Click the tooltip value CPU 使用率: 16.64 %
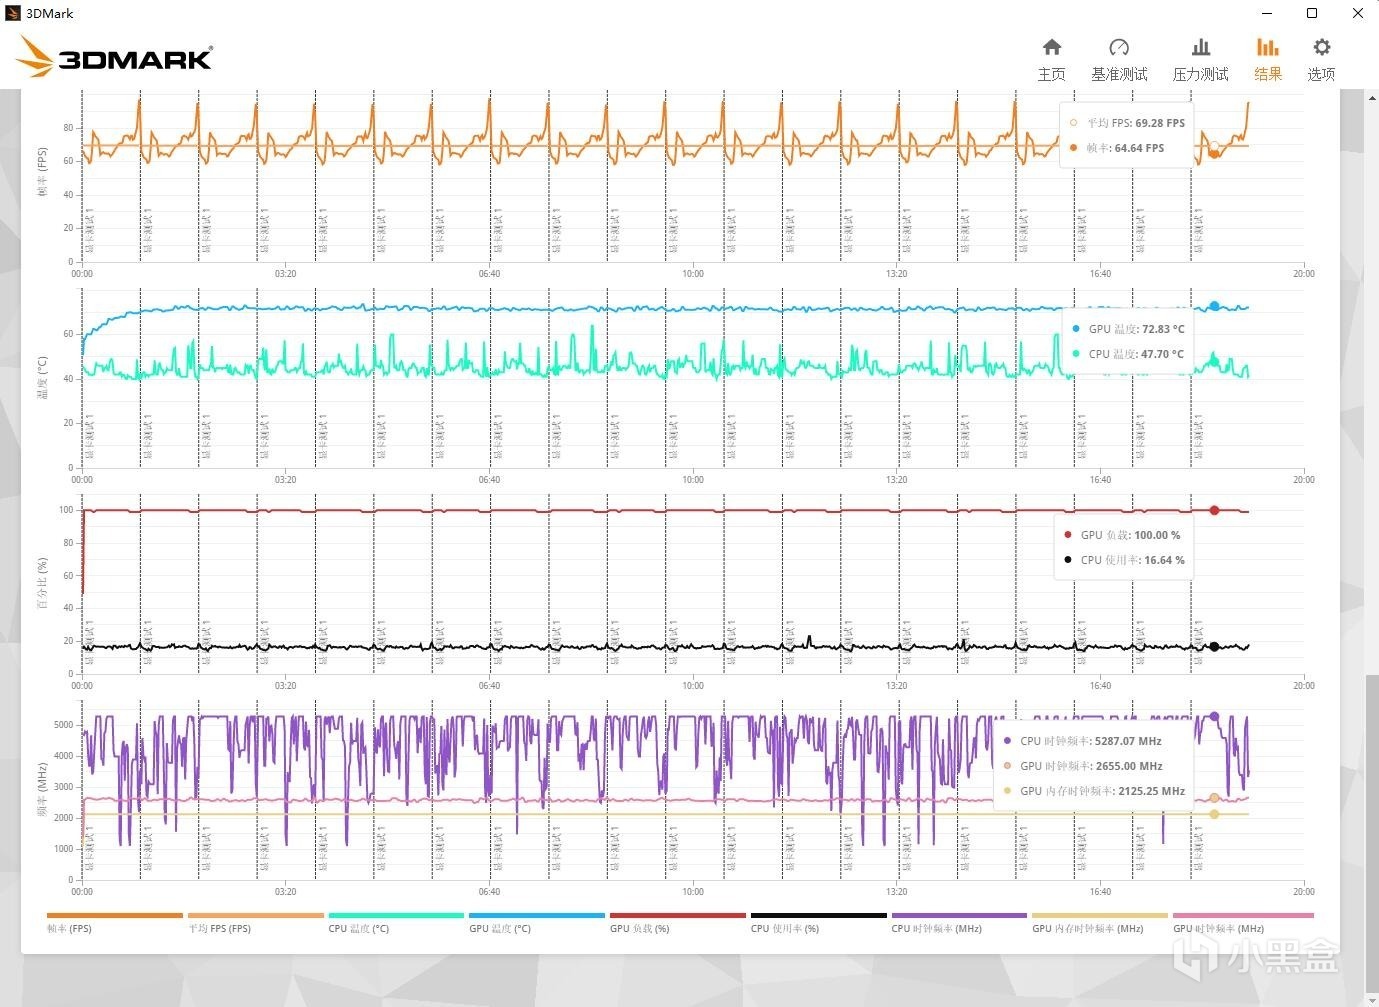 pos(1132,560)
